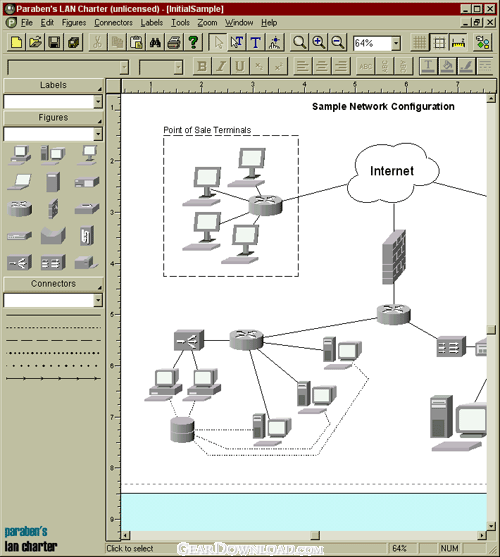
Task: Open a file using the folder icon
Action: point(36,43)
